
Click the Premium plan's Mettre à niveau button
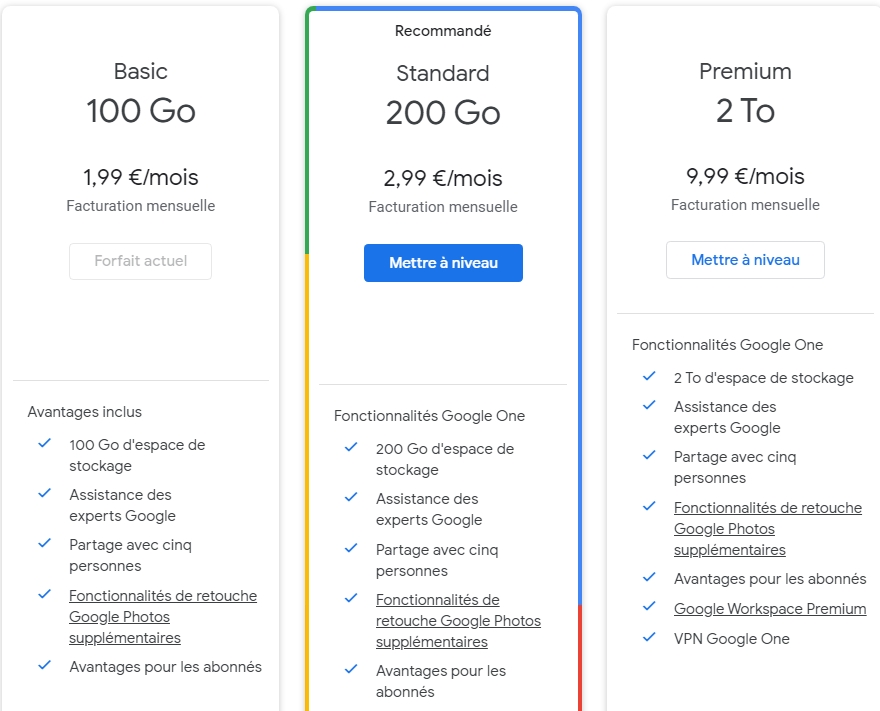(745, 260)
